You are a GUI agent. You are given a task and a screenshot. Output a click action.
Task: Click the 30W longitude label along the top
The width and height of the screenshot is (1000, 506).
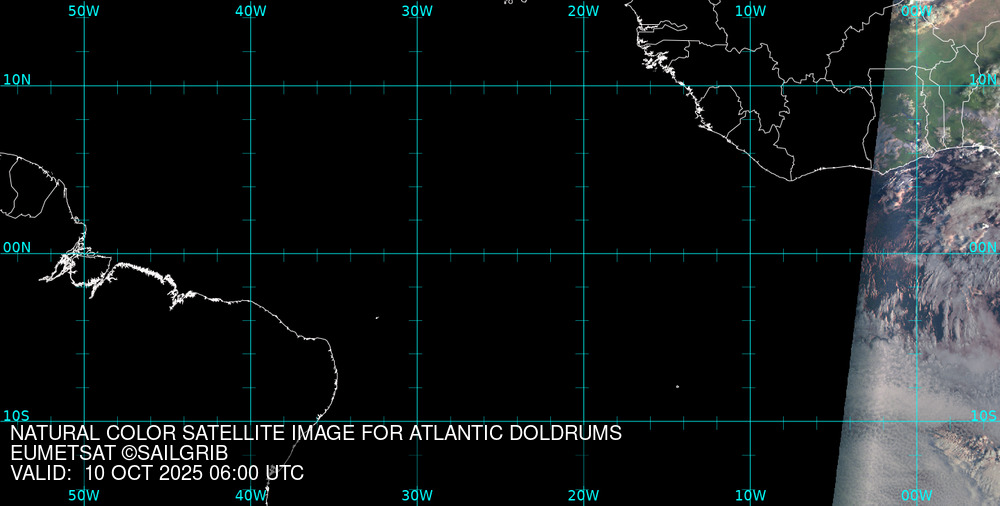(417, 11)
